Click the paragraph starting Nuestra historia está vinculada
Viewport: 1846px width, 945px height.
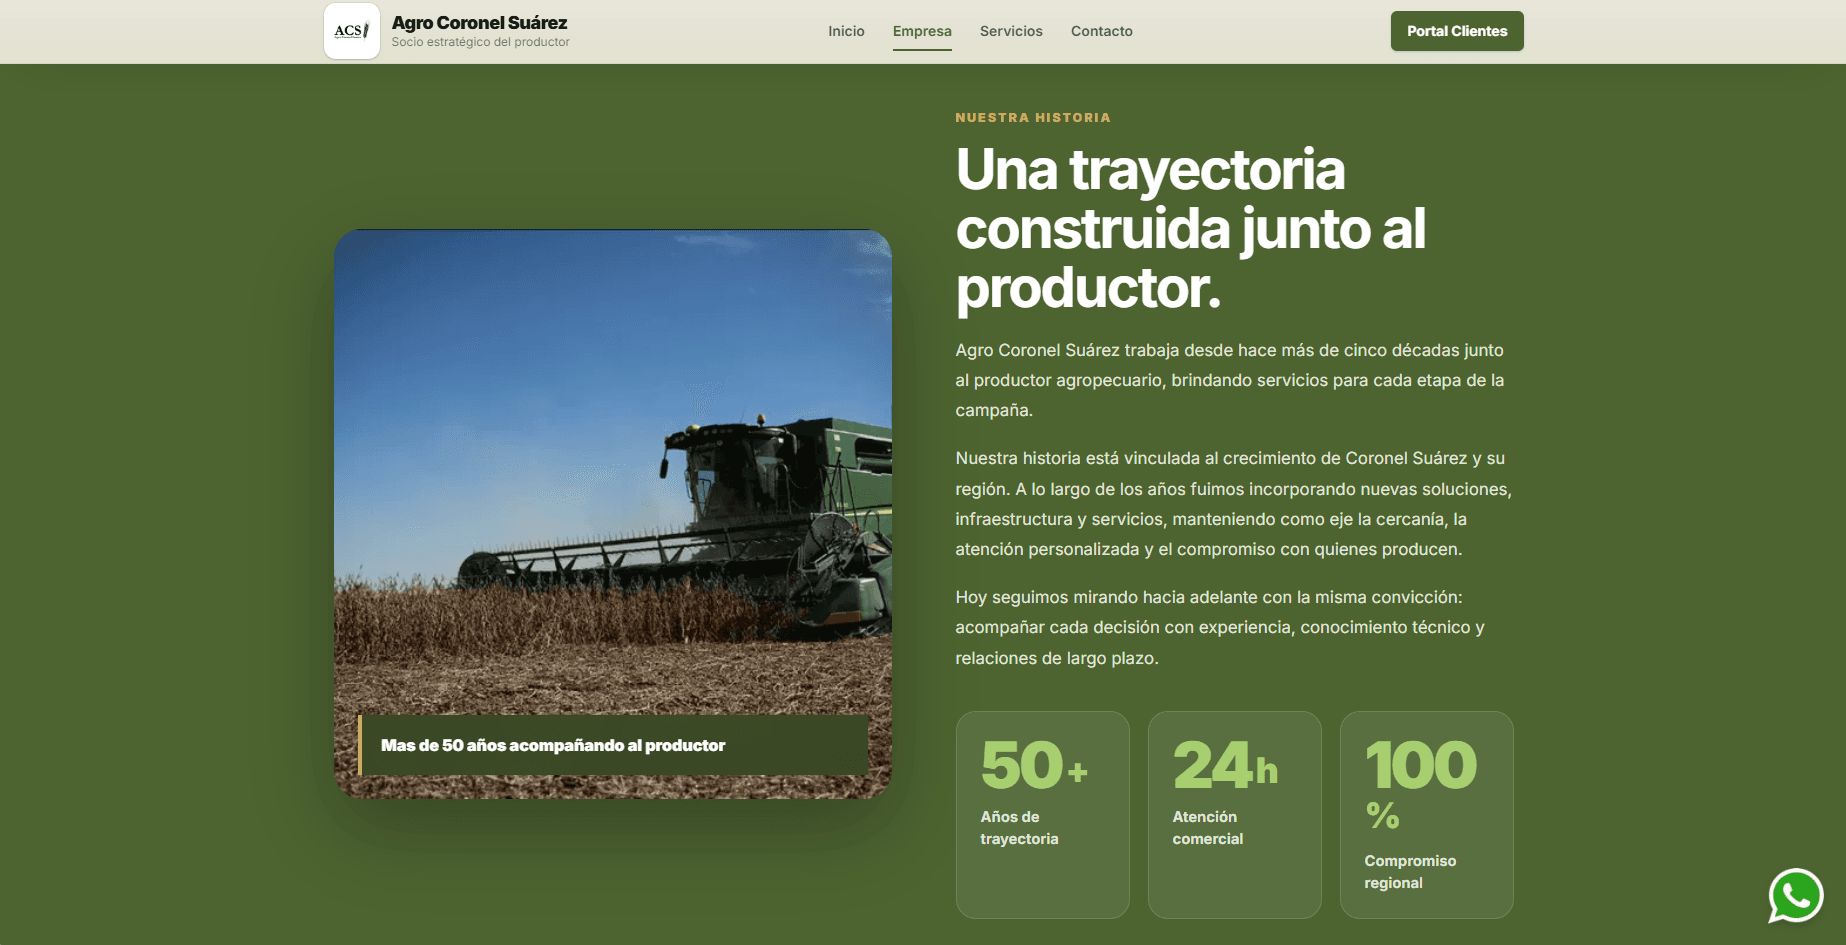click(1234, 504)
